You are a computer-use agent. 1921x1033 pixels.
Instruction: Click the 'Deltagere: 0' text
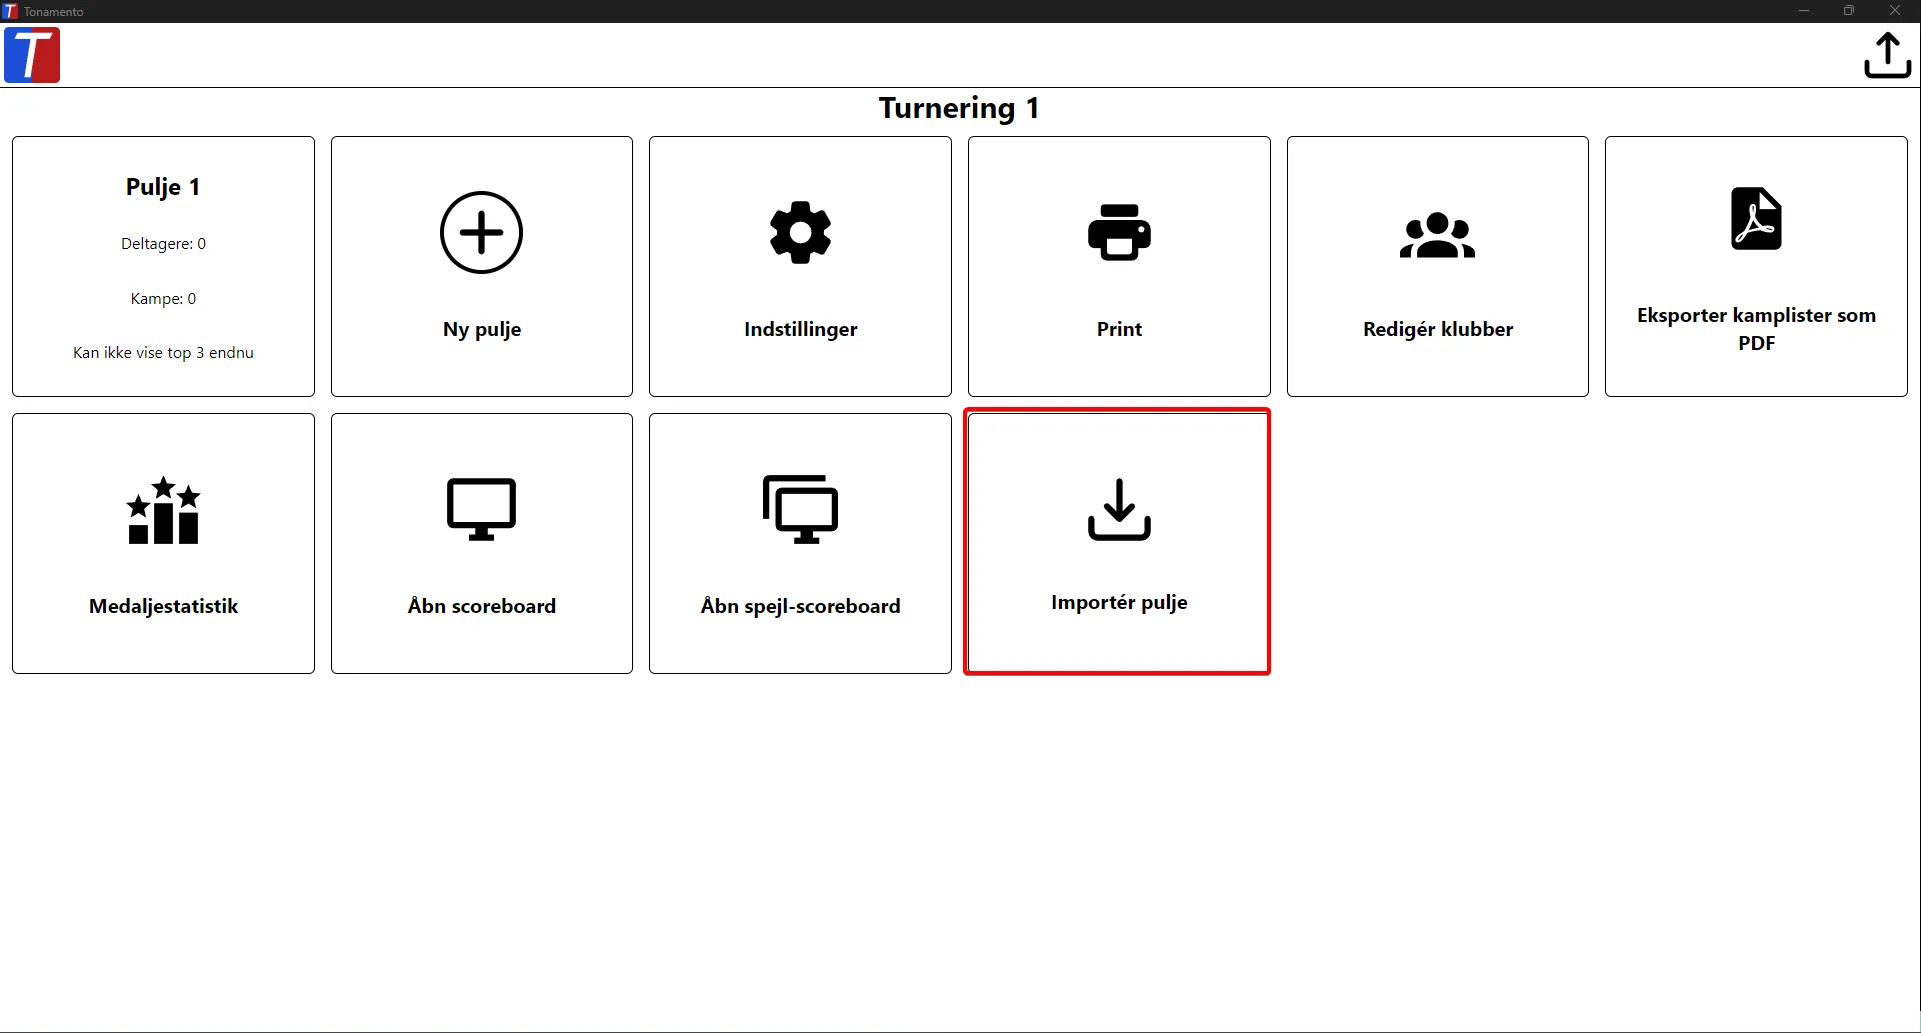click(x=163, y=244)
